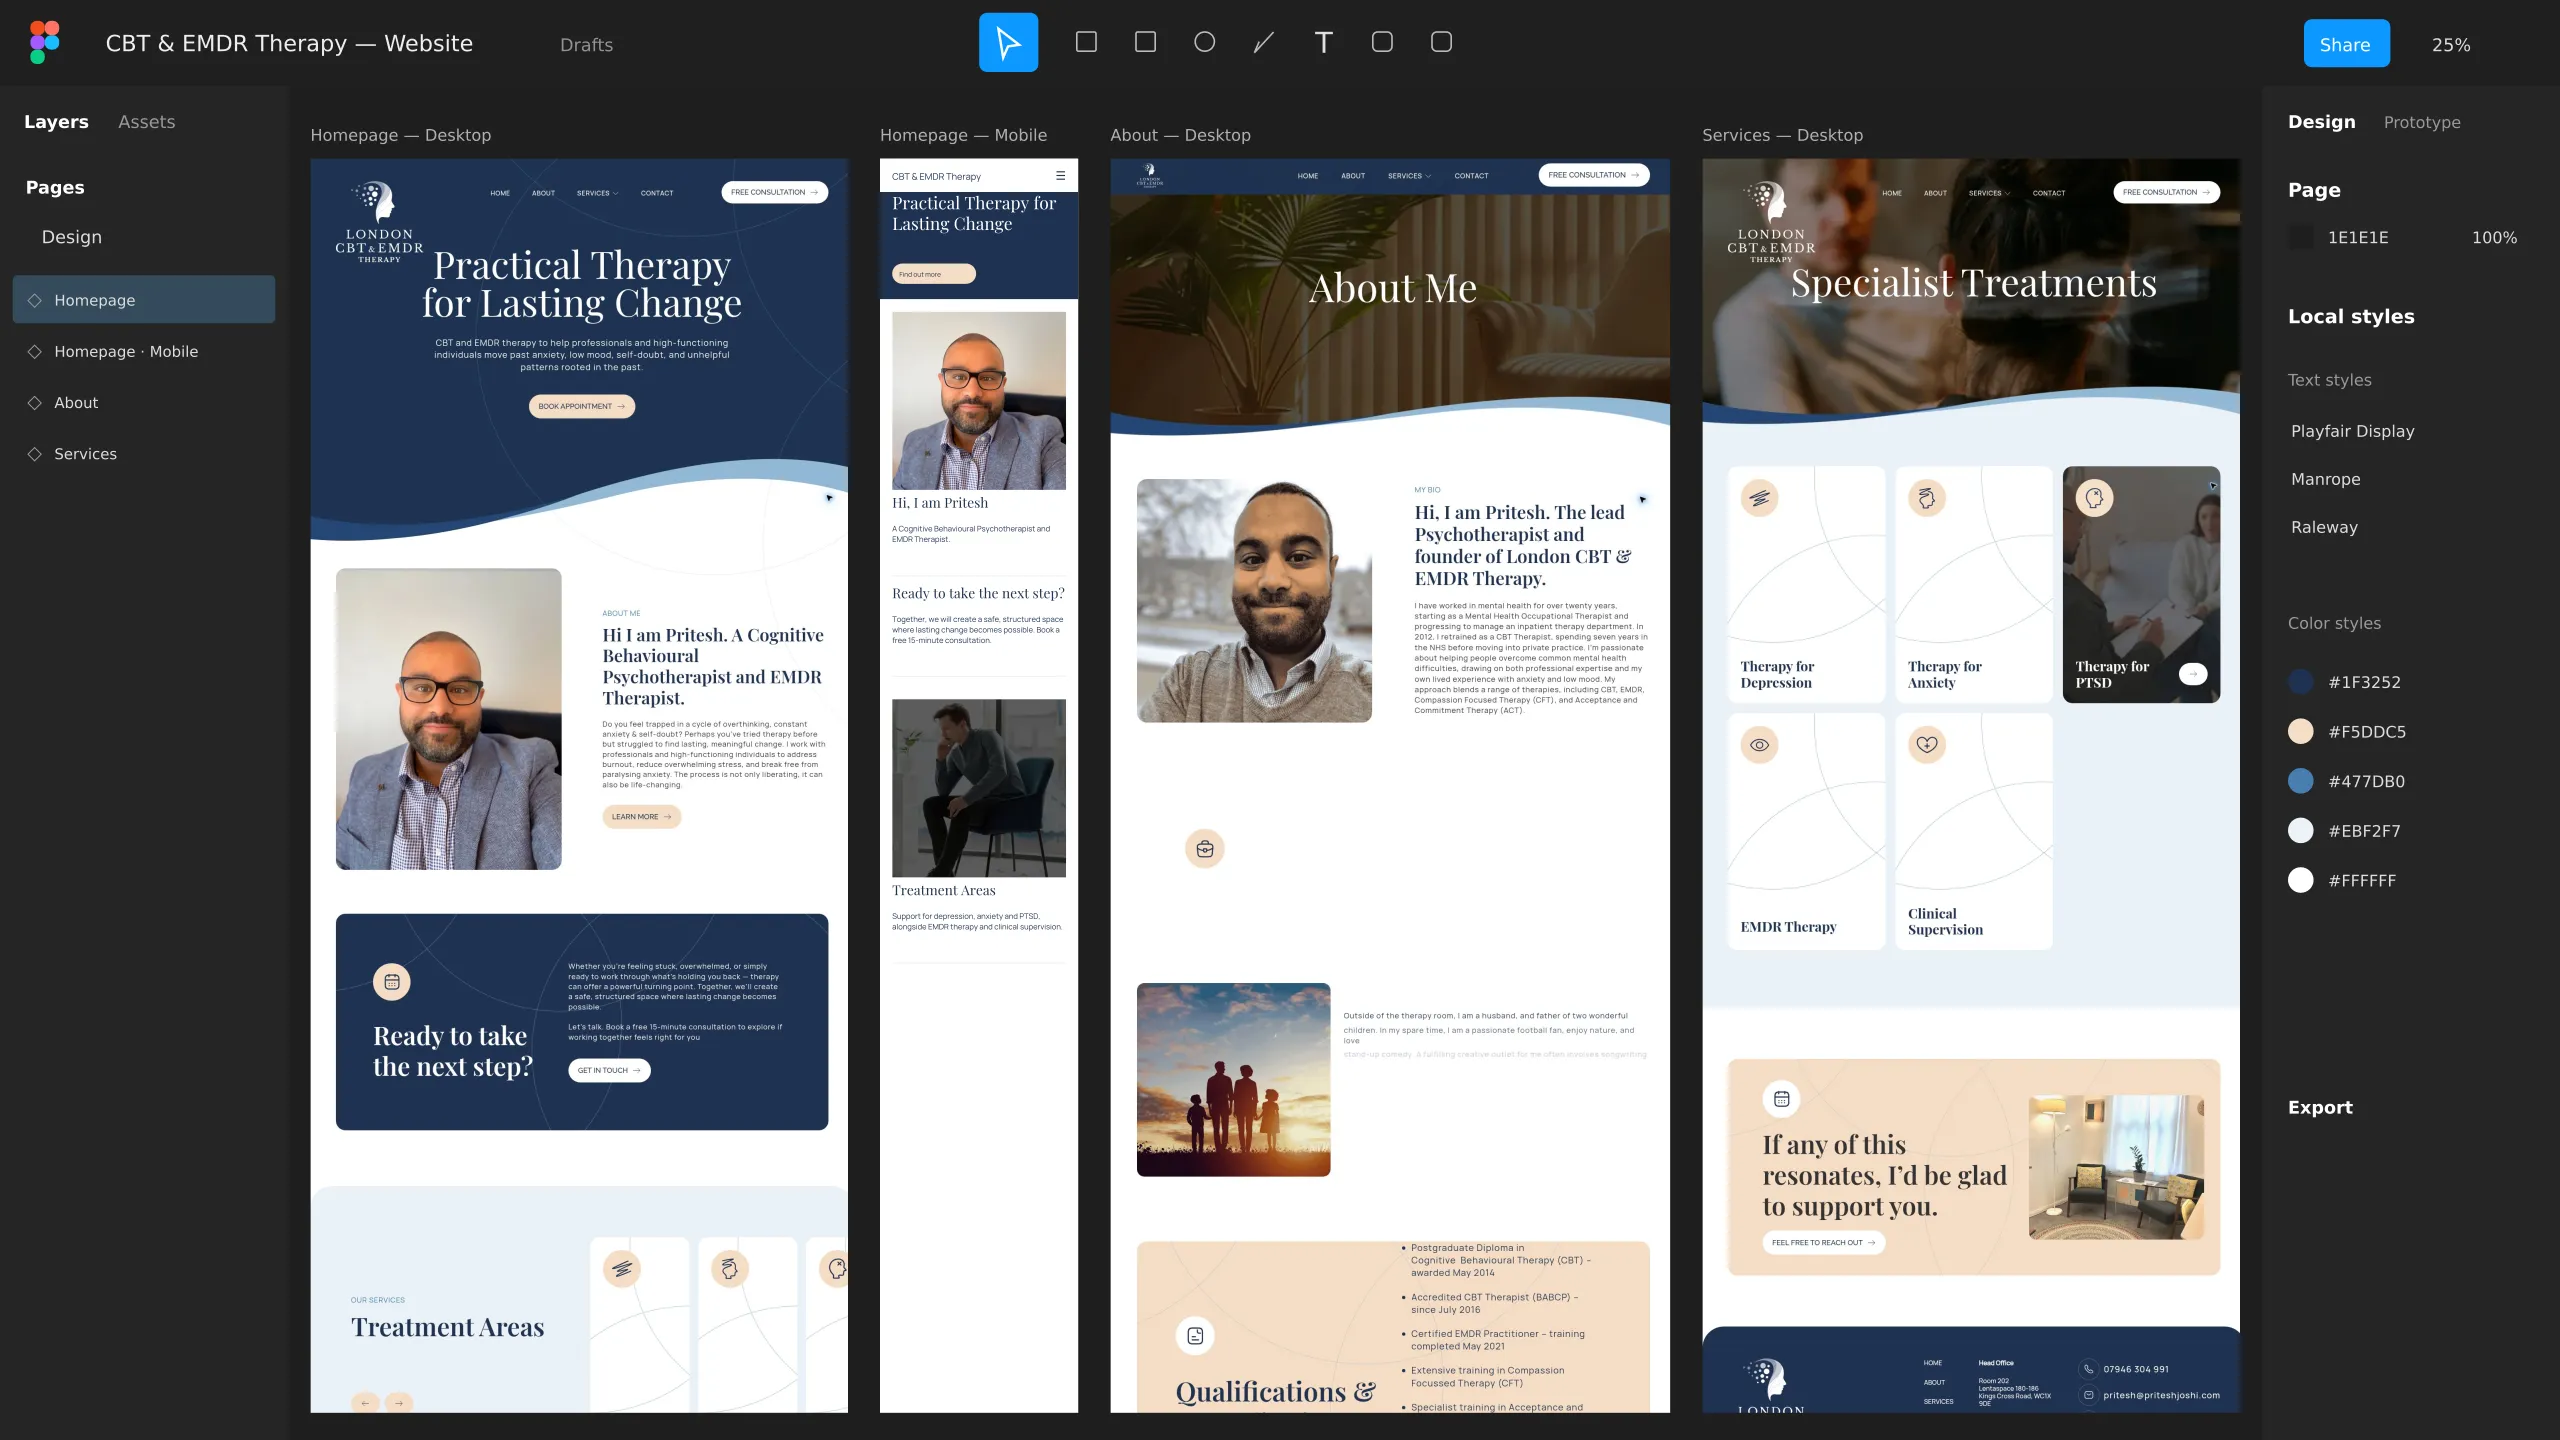Click the 1E1E1E page color swatch

(x=2301, y=237)
